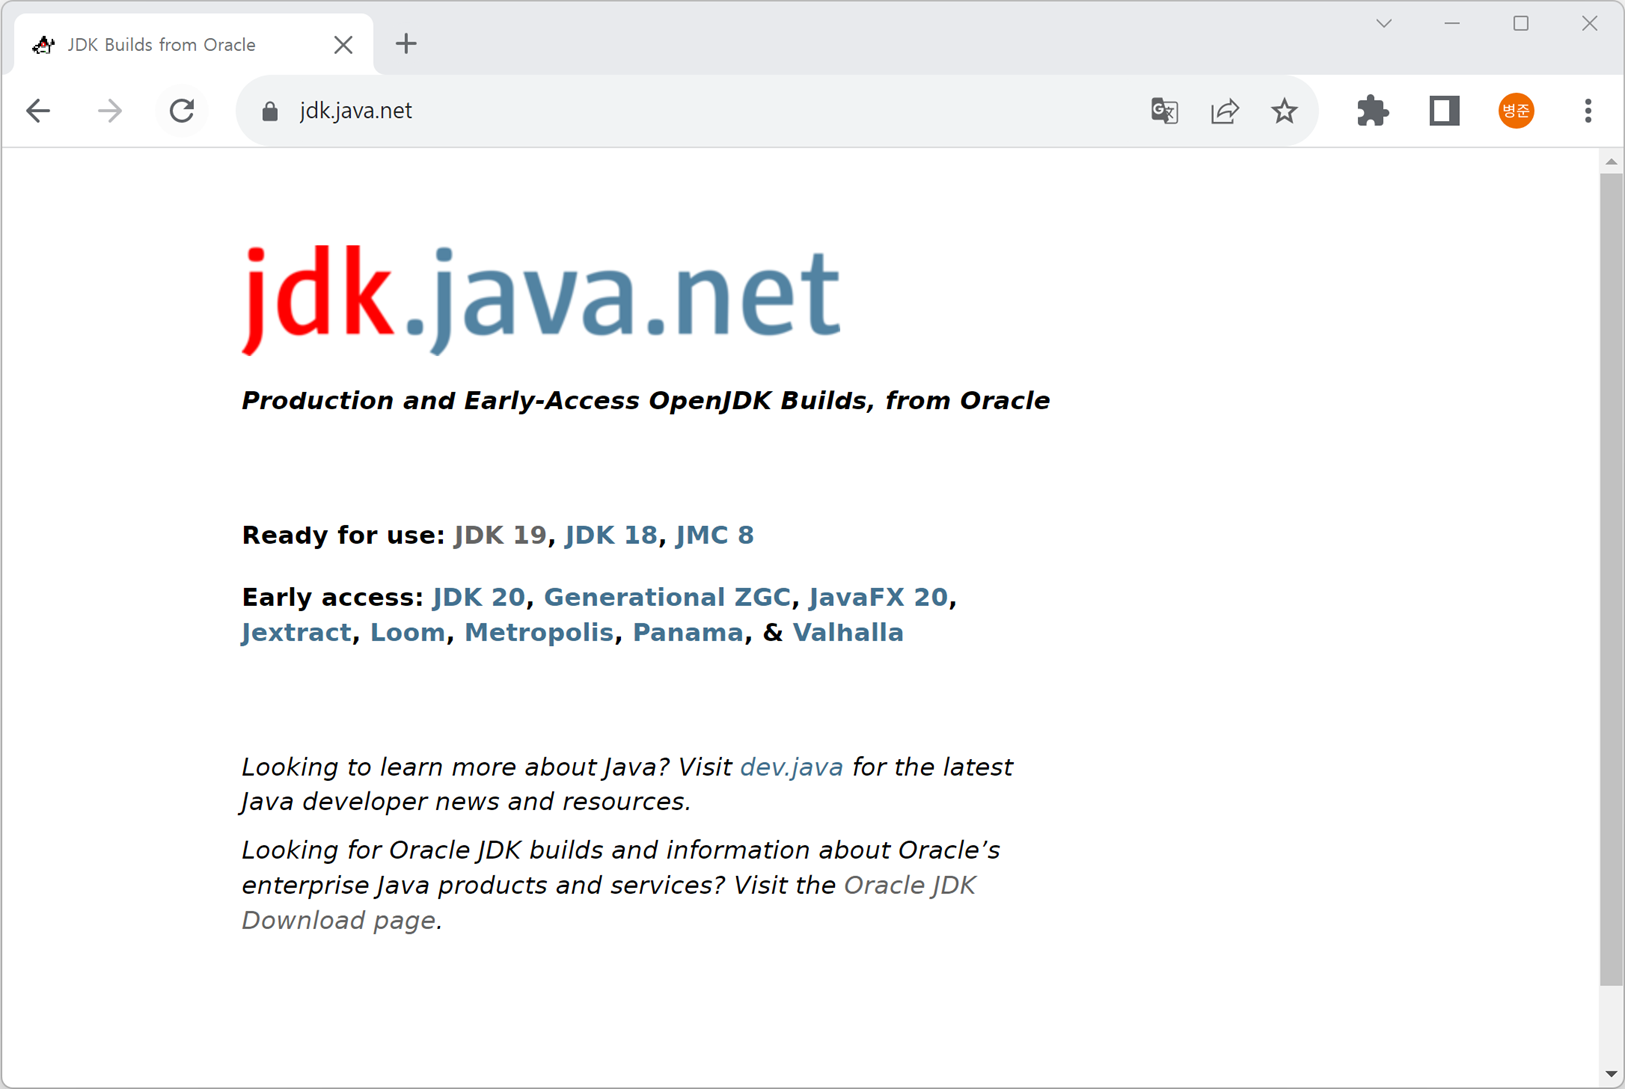Open the Chrome three-dot menu
Screen dimensions: 1625x1089
coord(1588,111)
